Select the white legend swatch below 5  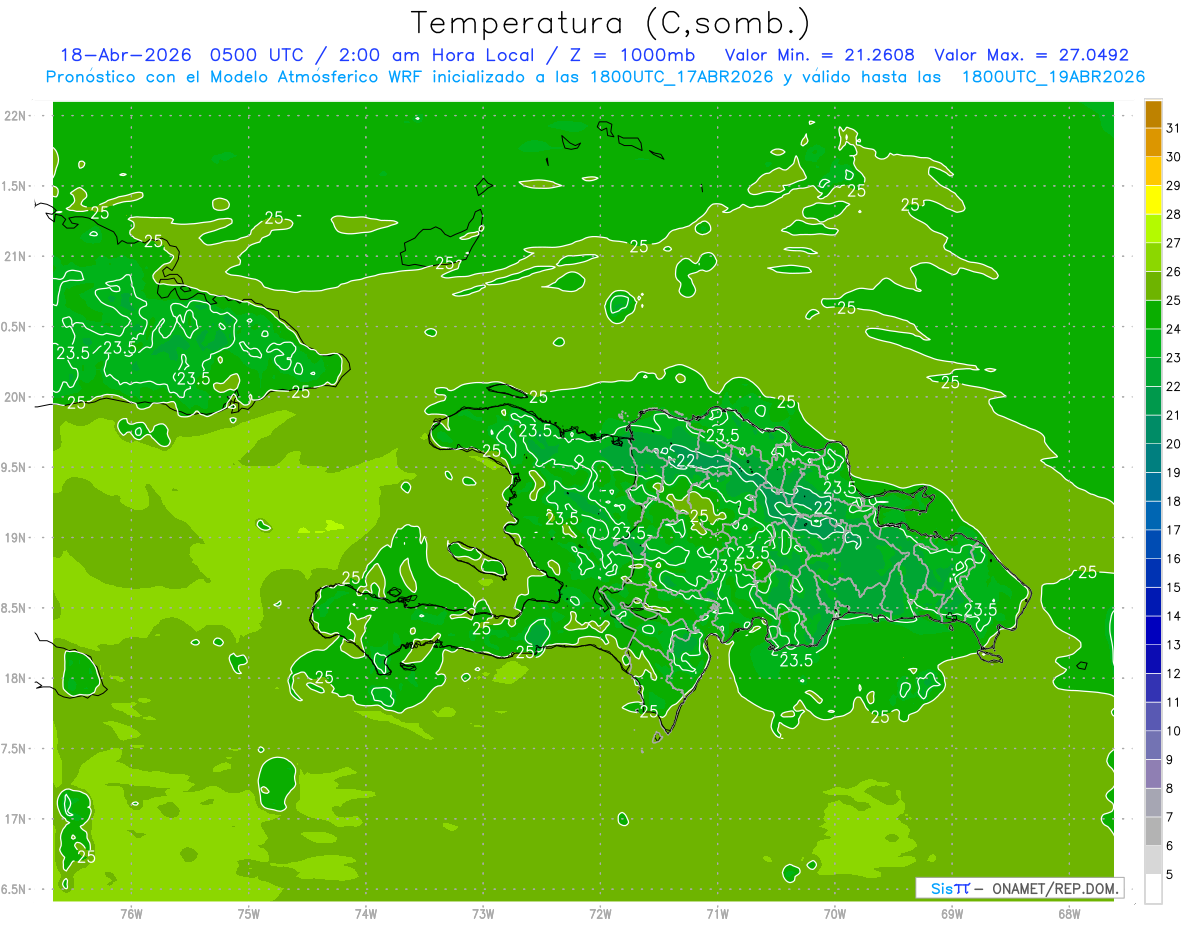coord(1153,889)
